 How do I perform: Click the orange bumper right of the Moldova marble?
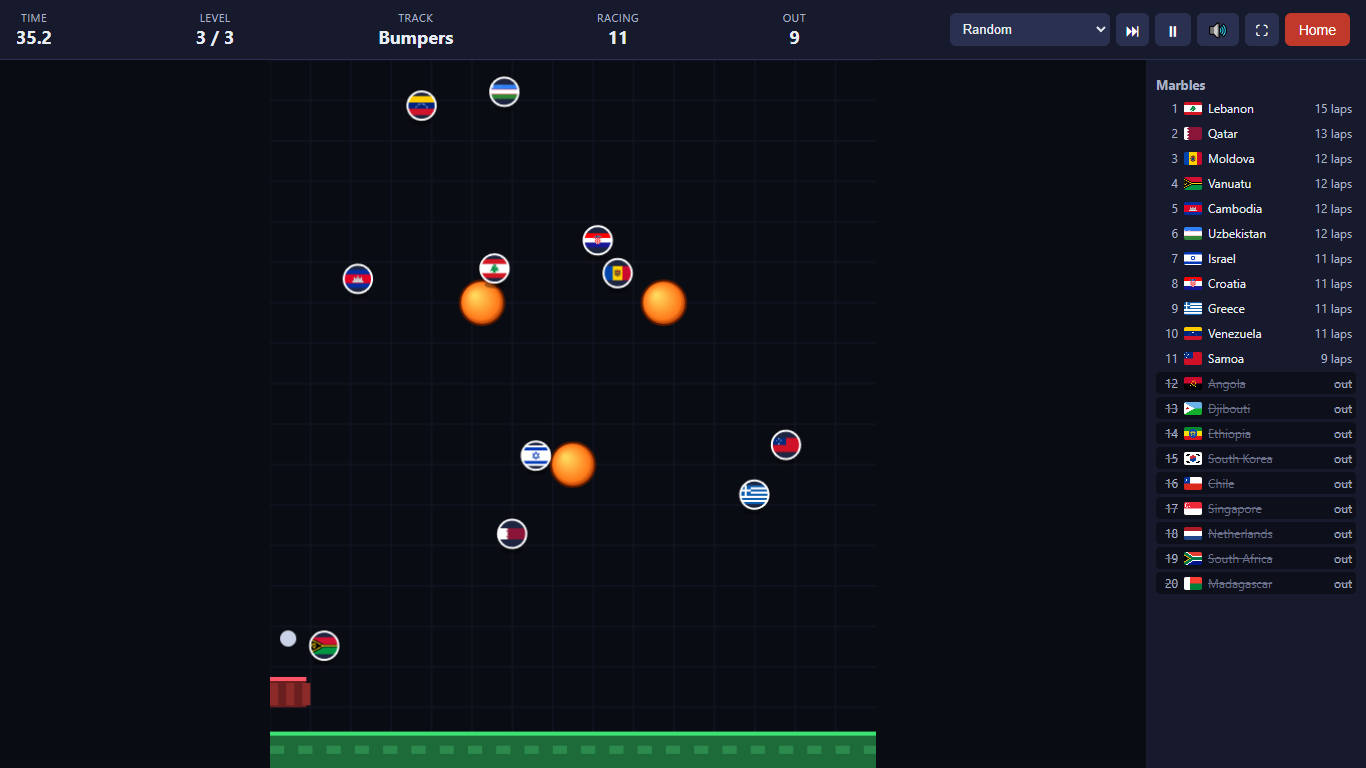(664, 303)
